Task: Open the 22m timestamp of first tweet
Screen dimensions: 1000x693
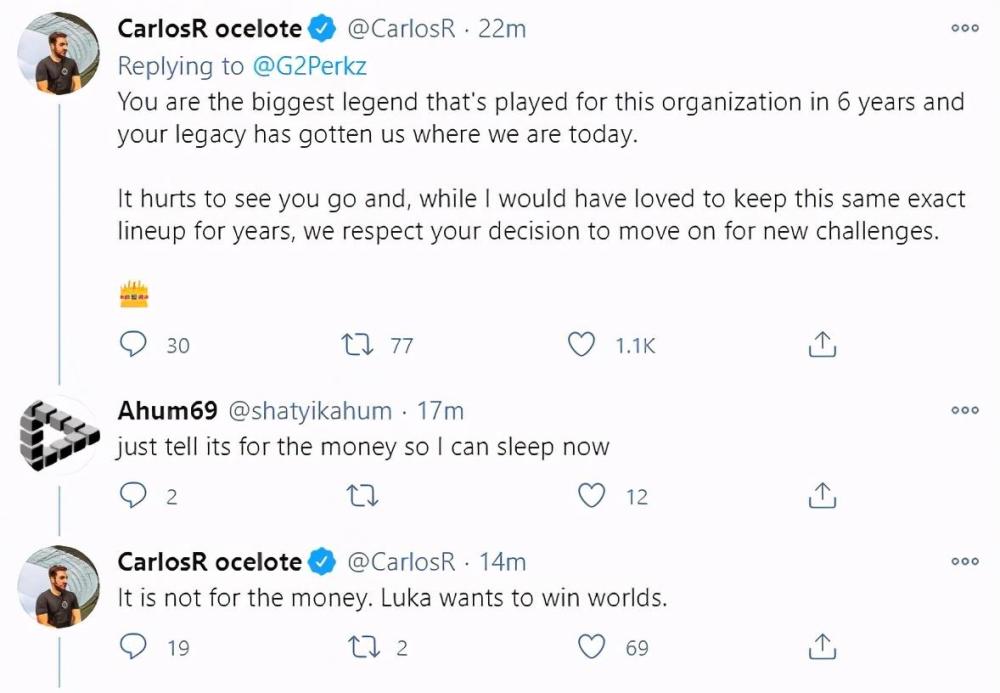Action: coord(502,29)
